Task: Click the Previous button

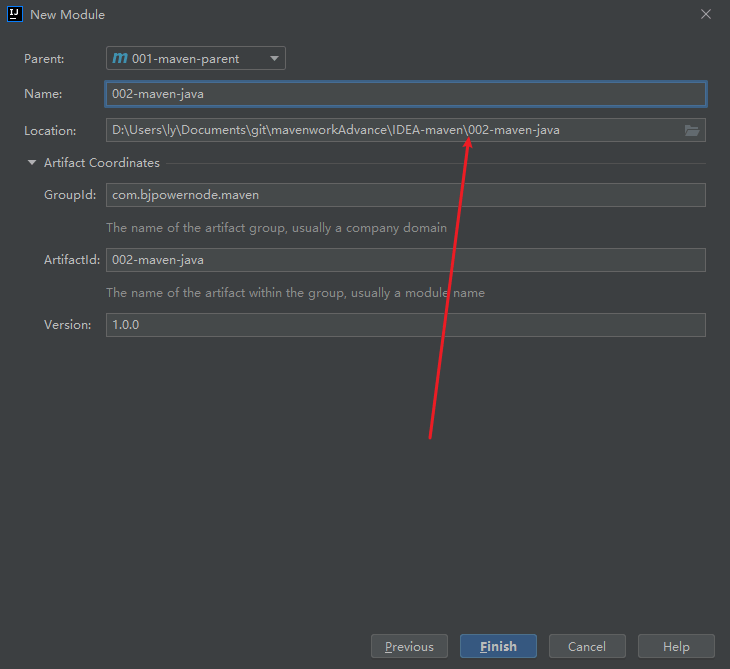Action: [409, 646]
